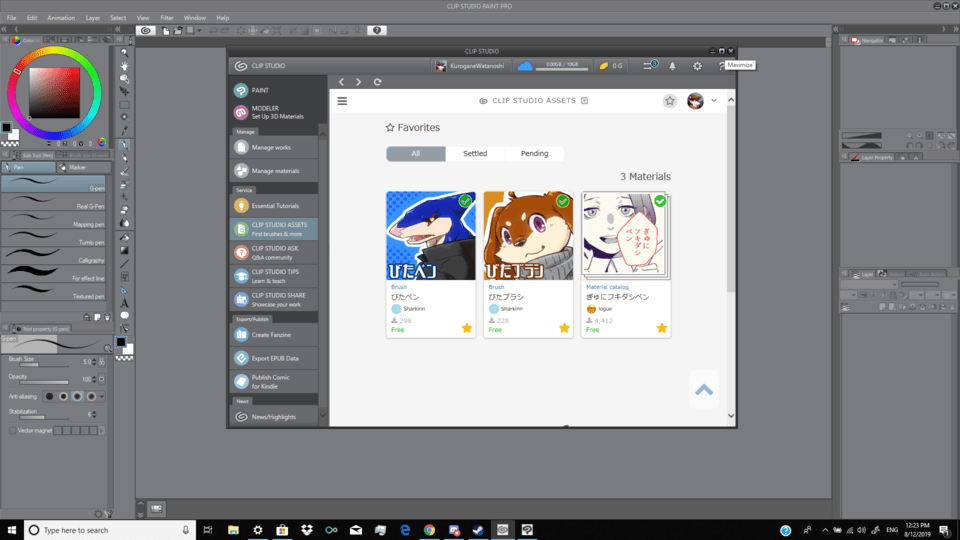This screenshot has width=960, height=540.
Task: Click the Sharkinn author link under ぴたペン
Action: pyautogui.click(x=414, y=309)
